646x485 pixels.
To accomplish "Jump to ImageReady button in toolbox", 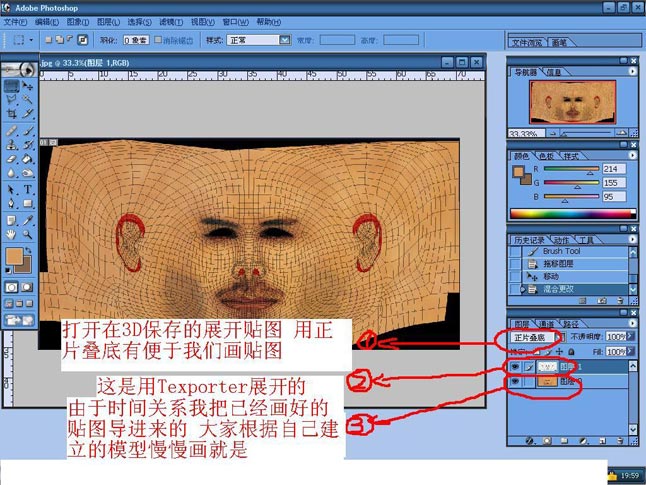I will pyautogui.click(x=19, y=320).
